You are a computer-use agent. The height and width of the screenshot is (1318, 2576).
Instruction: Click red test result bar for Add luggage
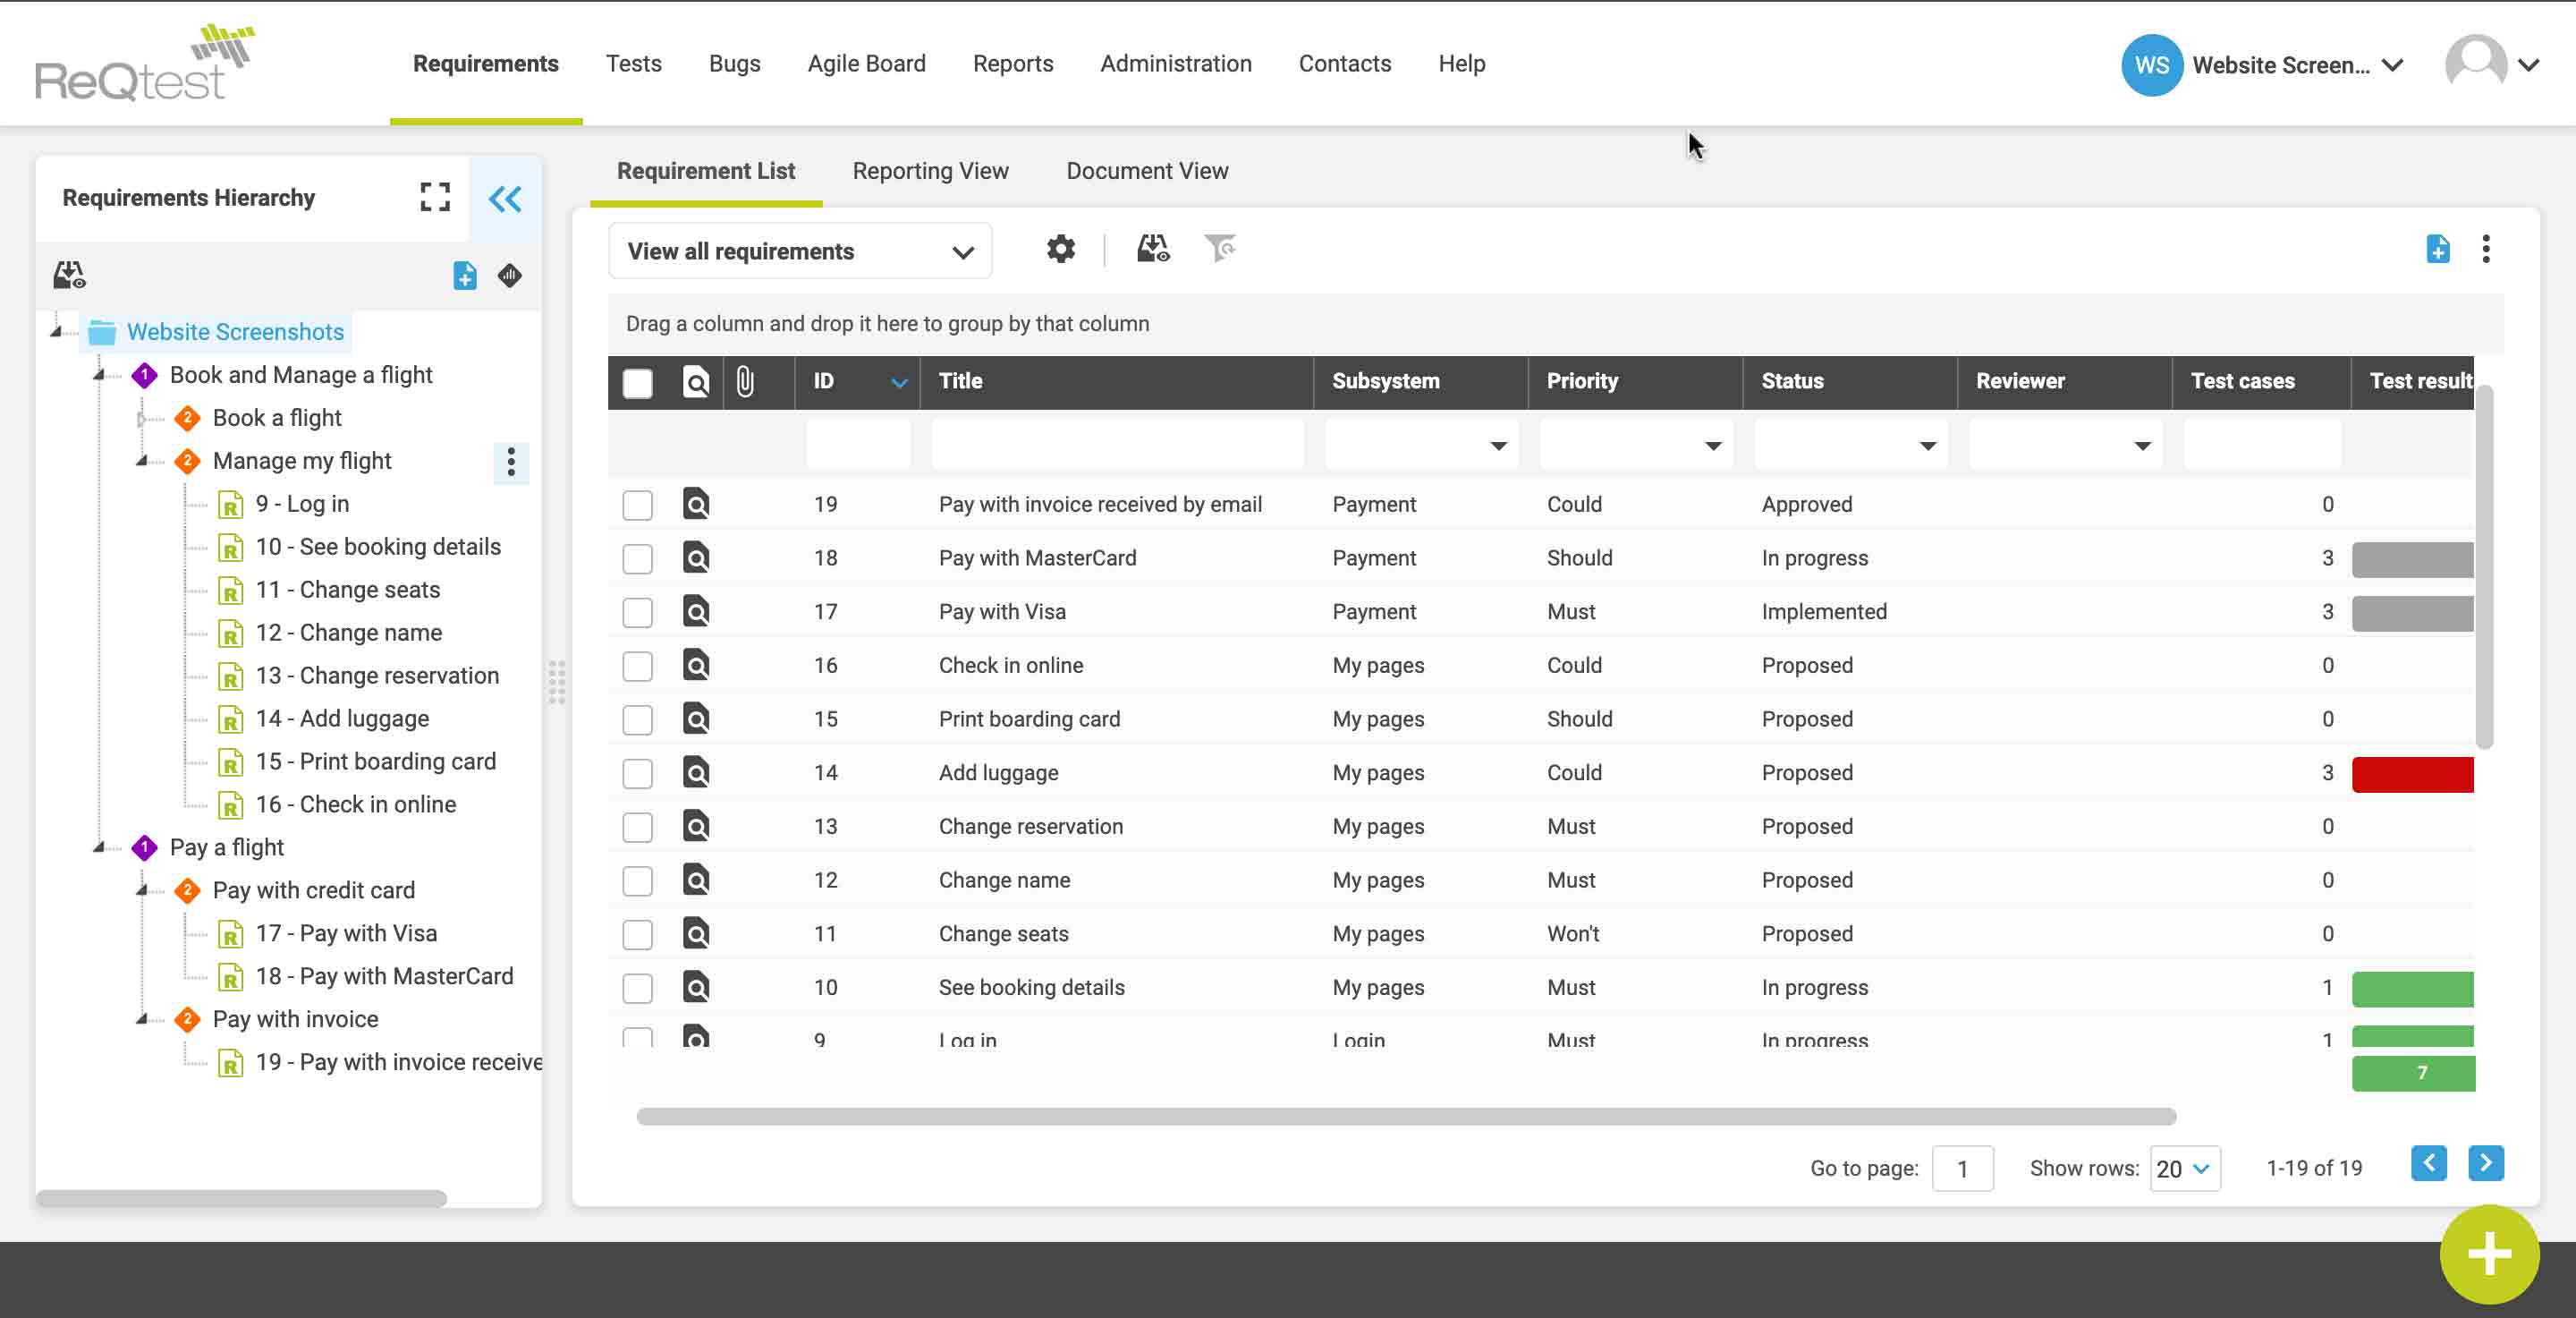pos(2412,775)
